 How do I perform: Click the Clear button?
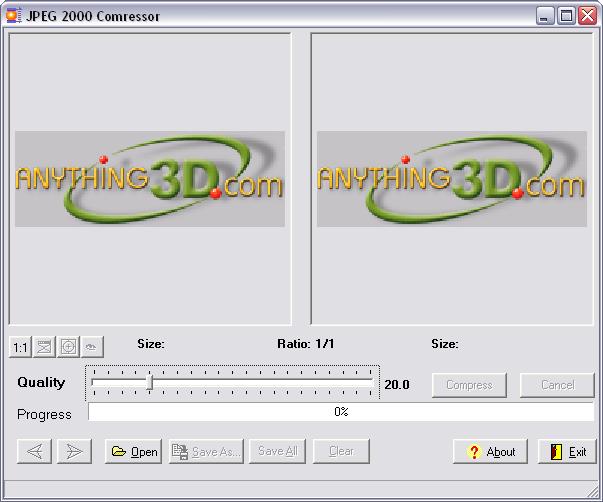coord(341,451)
